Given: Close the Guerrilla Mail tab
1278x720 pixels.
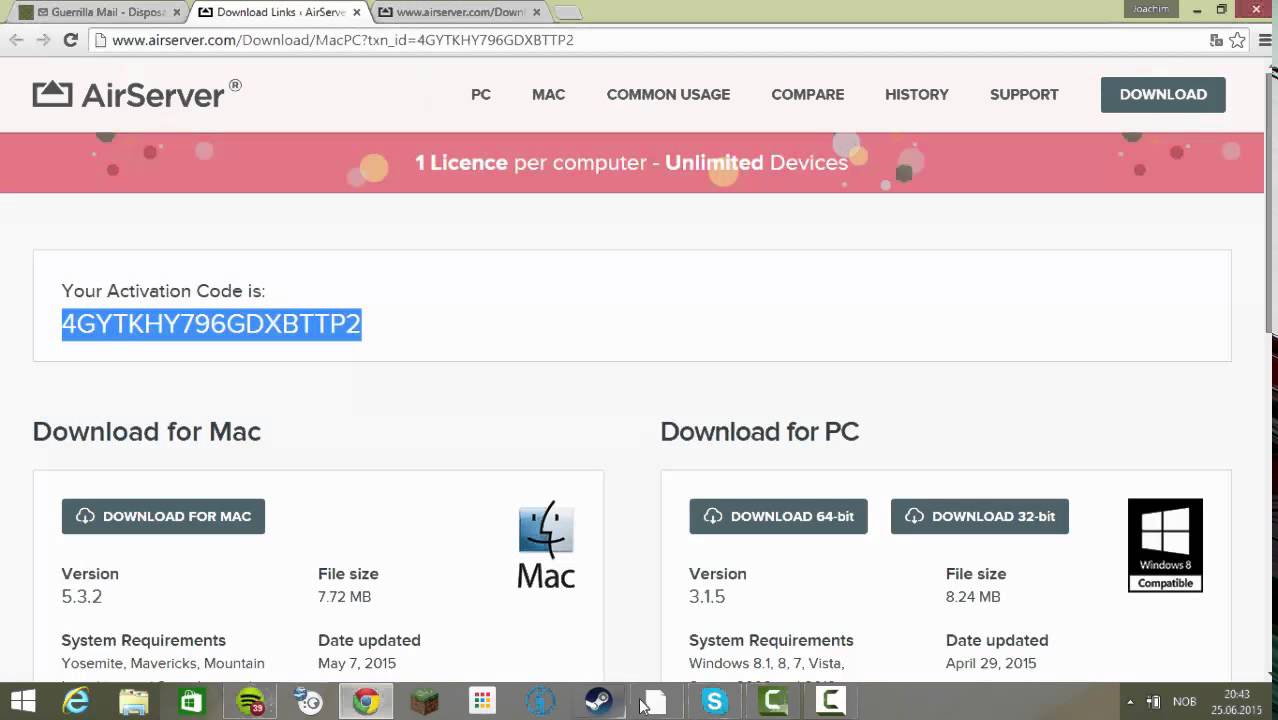Looking at the screenshot, I should tap(177, 12).
